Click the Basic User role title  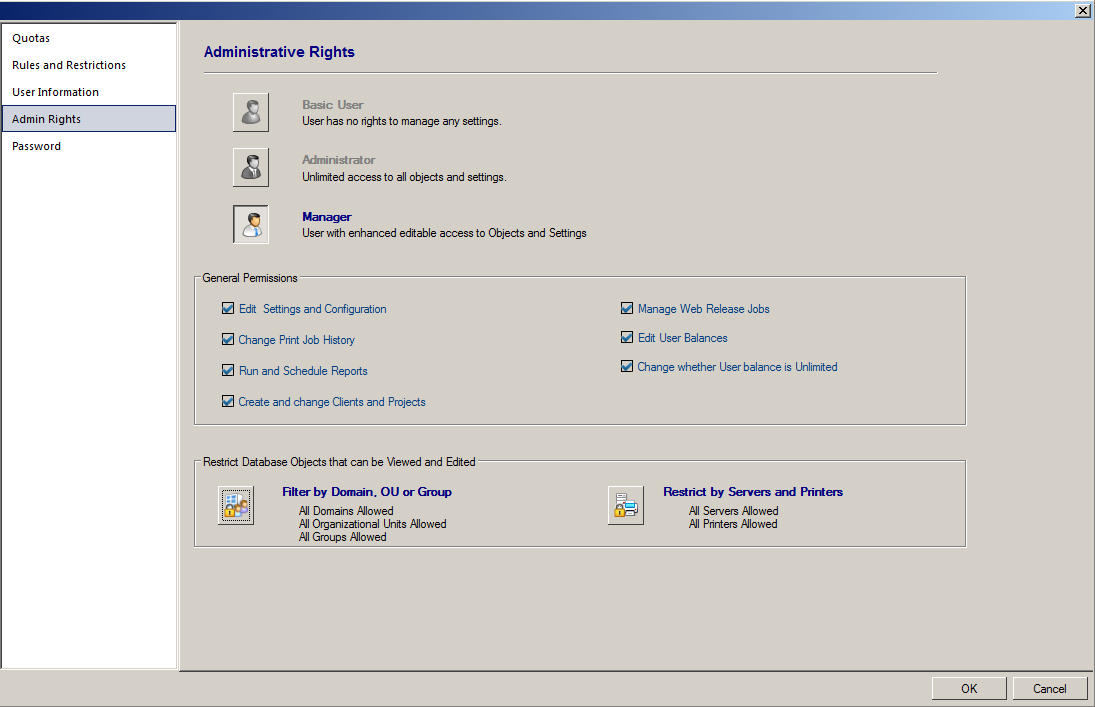(x=332, y=105)
